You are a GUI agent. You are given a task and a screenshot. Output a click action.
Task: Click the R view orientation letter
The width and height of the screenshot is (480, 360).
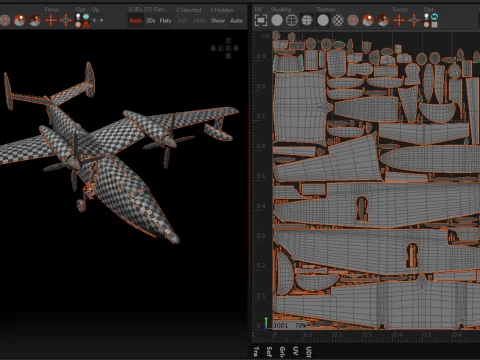236,48
